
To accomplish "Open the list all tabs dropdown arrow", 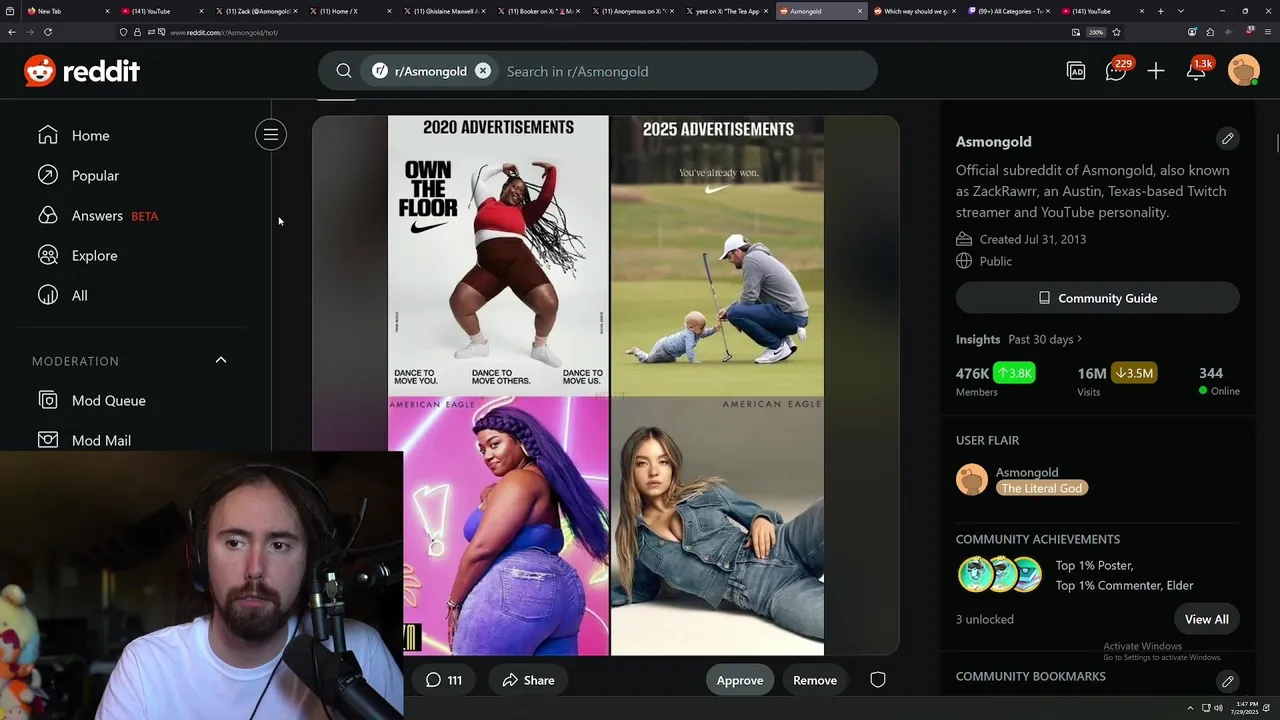I will point(1180,11).
